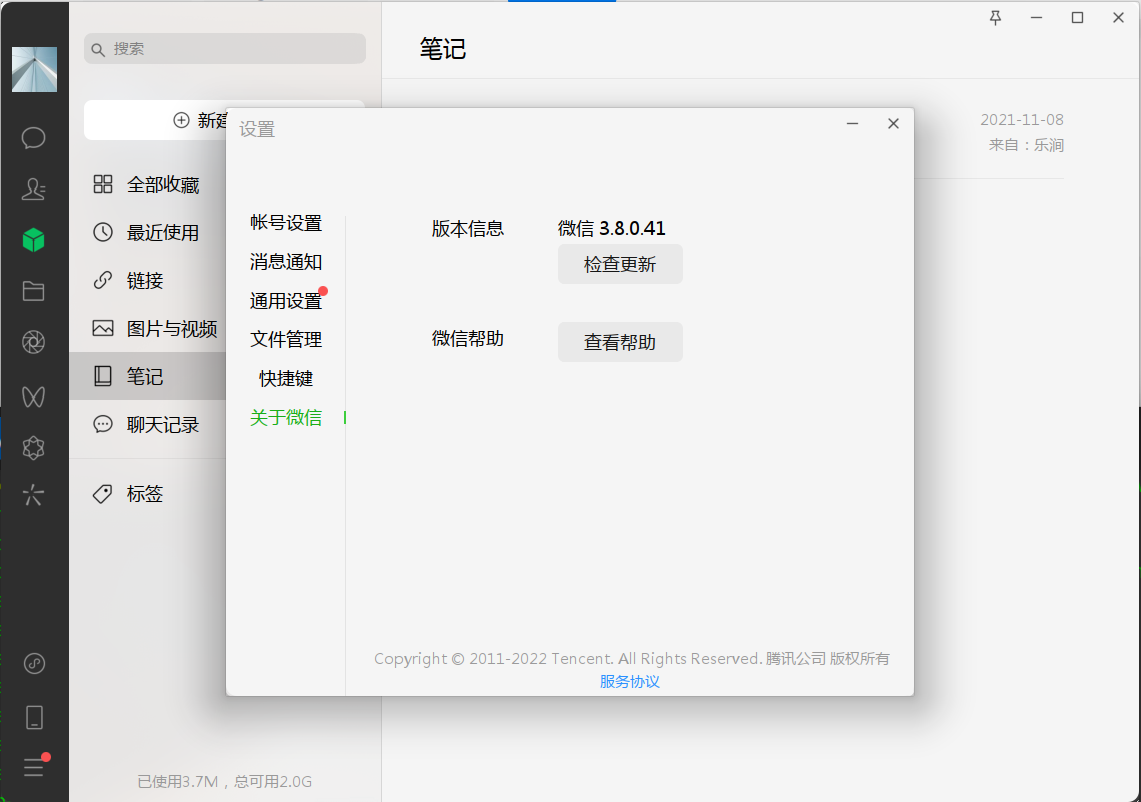Switch to 消息通知 settings tab
Image resolution: width=1141 pixels, height=802 pixels.
tap(286, 262)
